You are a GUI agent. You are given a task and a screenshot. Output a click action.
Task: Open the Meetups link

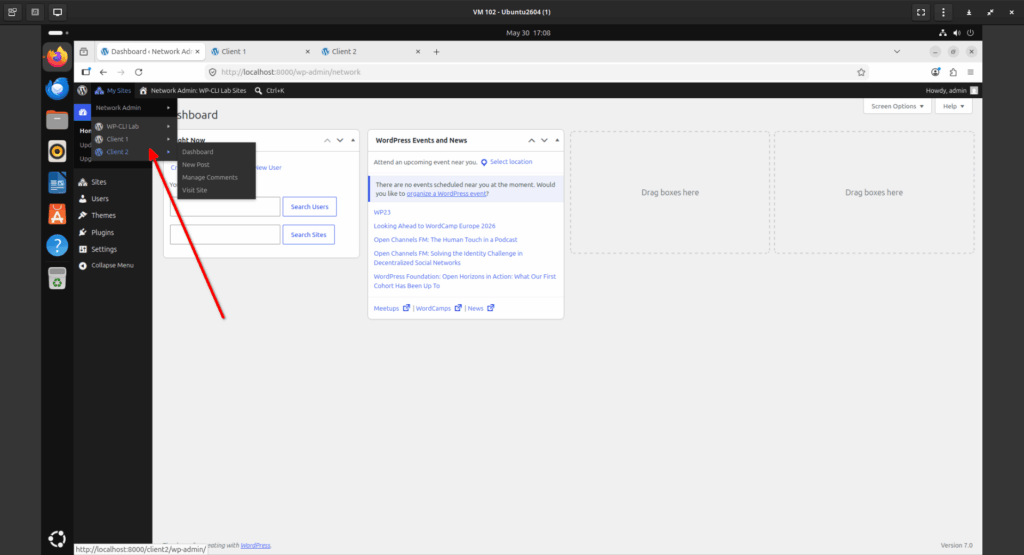391,308
